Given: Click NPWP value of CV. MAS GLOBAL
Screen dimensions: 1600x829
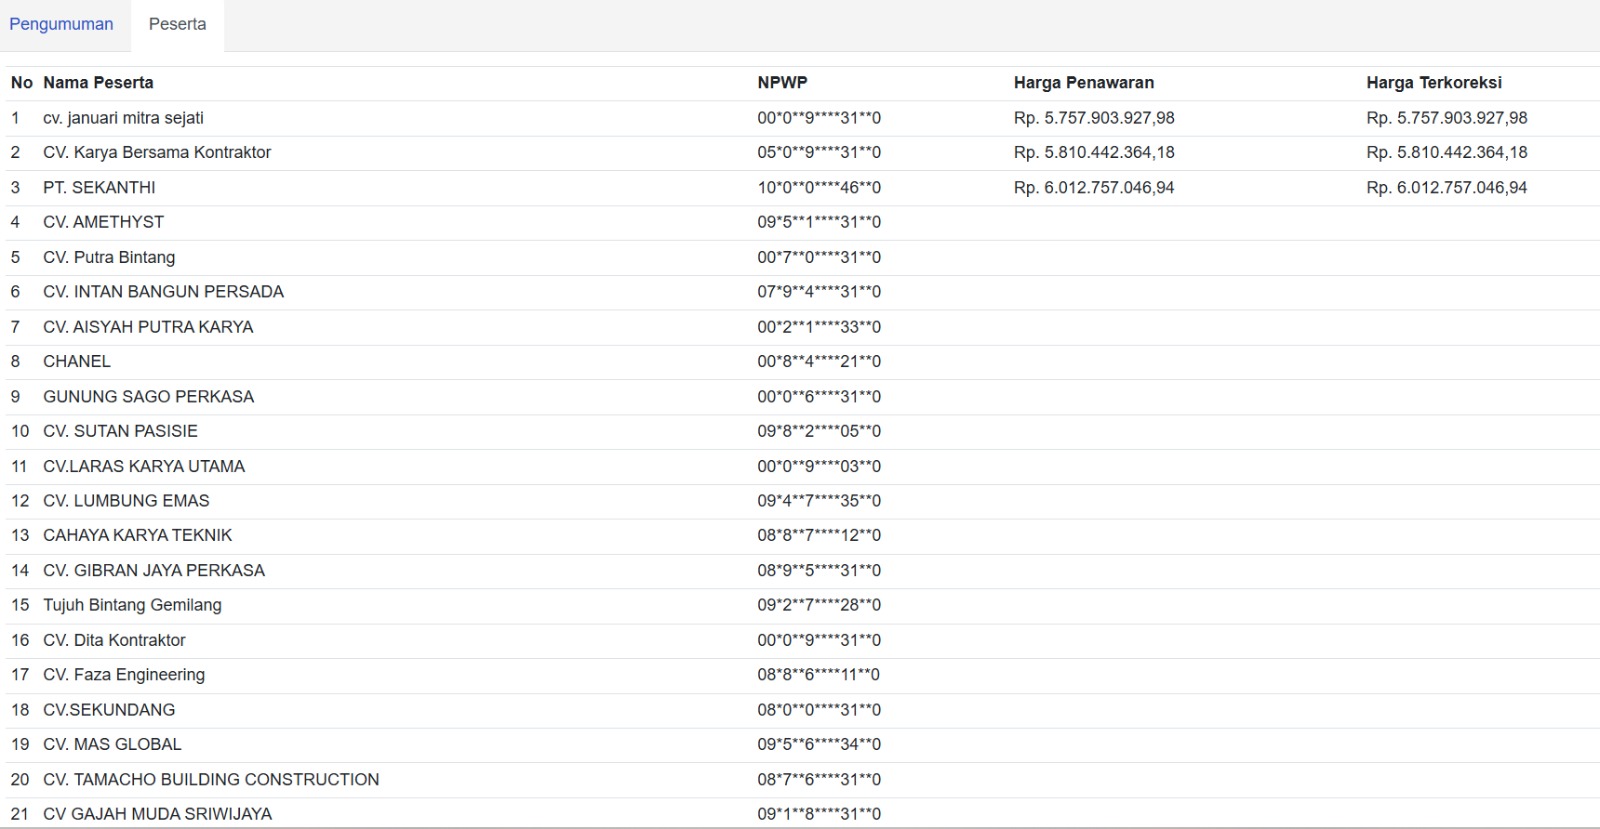Looking at the screenshot, I should tap(819, 745).
